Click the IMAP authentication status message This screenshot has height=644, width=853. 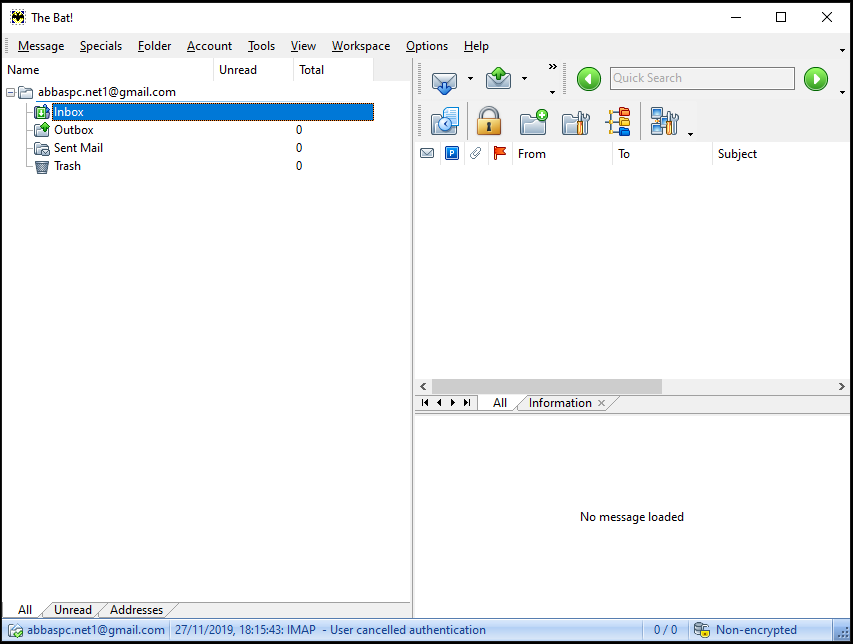pos(330,630)
